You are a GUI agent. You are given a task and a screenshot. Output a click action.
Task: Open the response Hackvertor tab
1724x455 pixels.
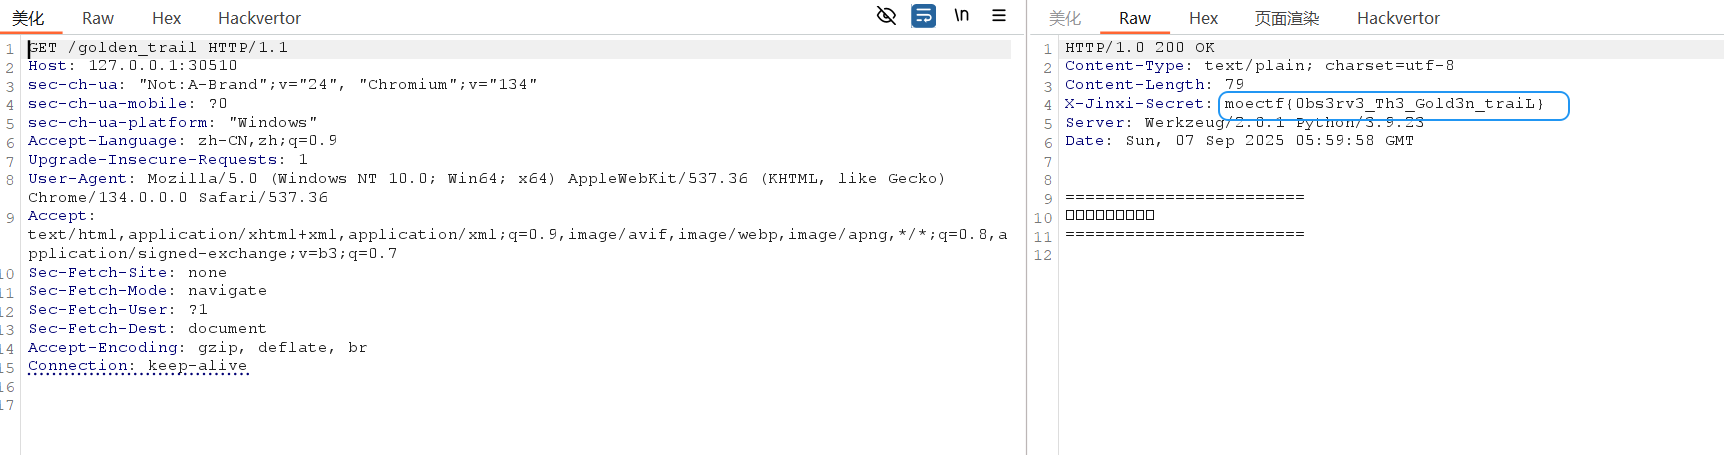pos(1398,18)
